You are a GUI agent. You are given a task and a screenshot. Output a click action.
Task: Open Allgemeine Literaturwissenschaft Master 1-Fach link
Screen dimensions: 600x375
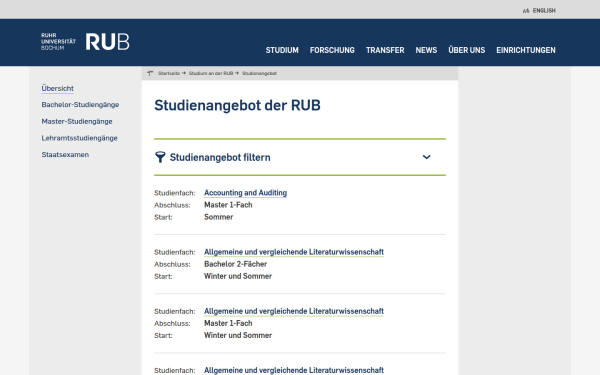[294, 311]
